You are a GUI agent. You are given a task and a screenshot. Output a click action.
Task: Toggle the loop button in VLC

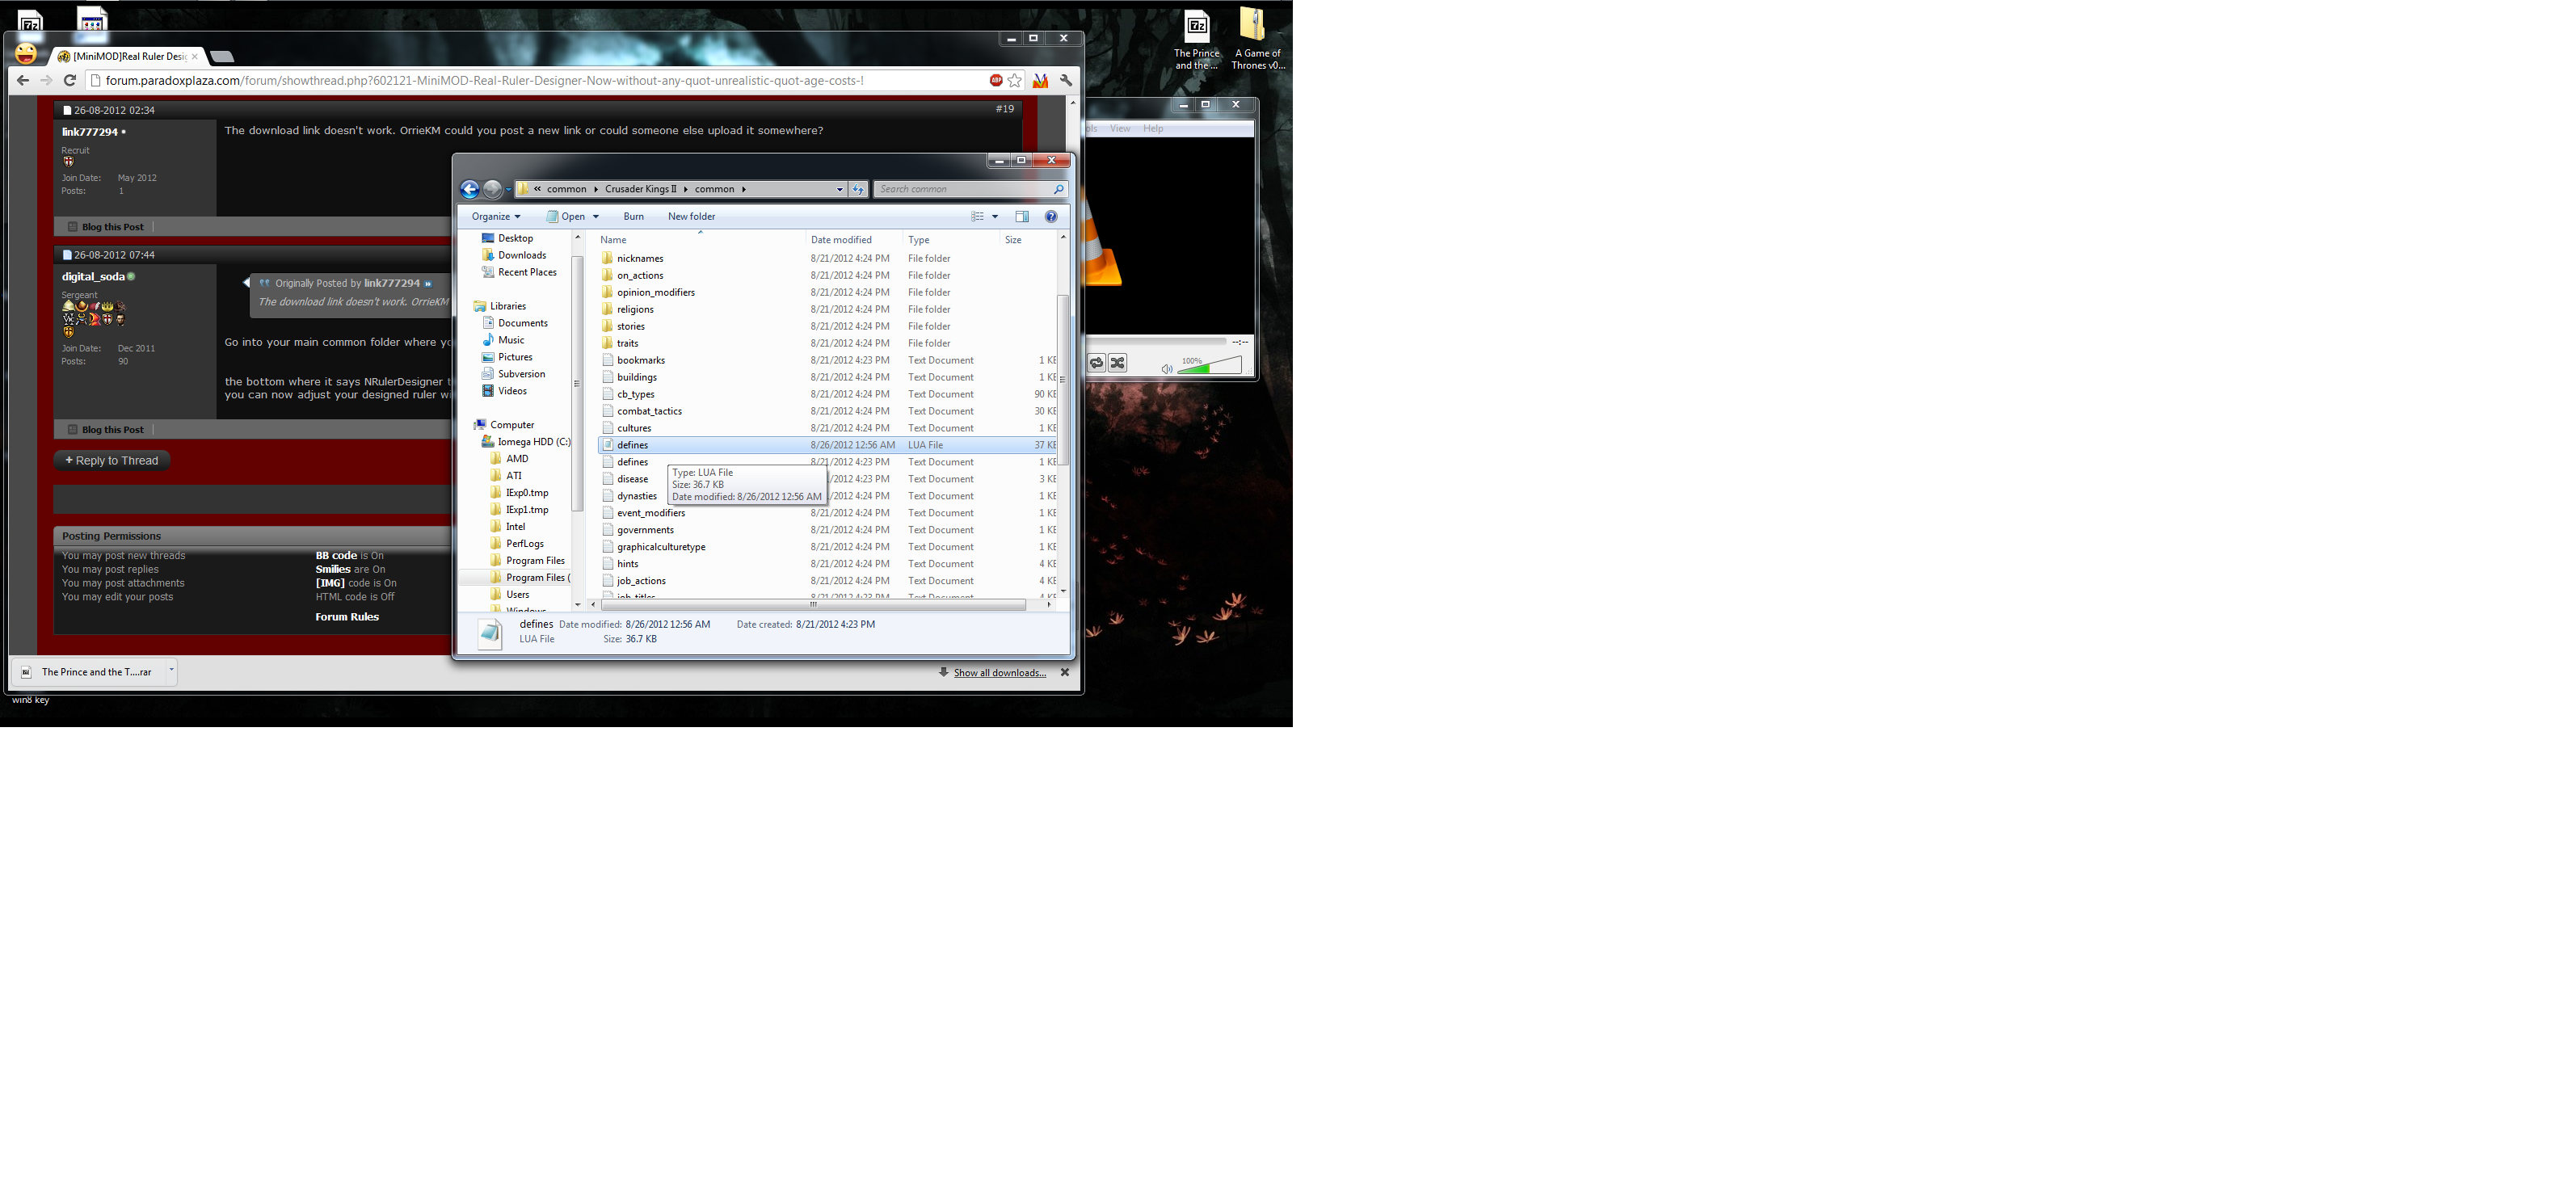[x=1096, y=363]
